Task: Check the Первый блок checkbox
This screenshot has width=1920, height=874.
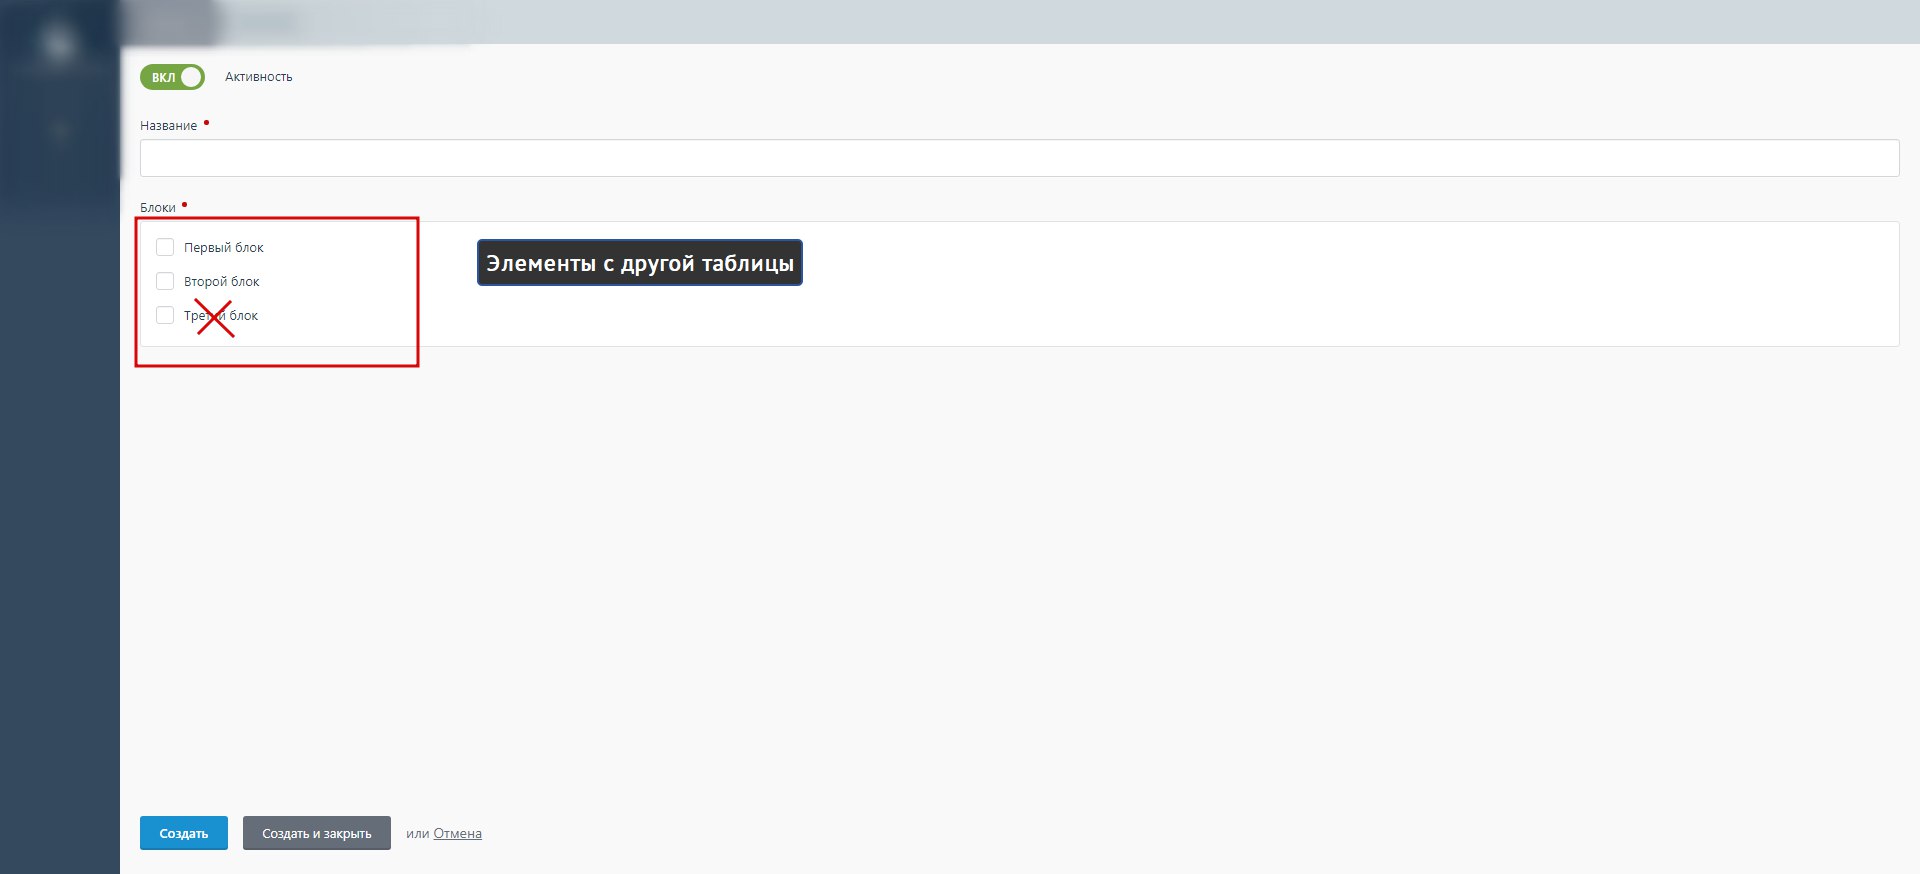Action: click(165, 247)
